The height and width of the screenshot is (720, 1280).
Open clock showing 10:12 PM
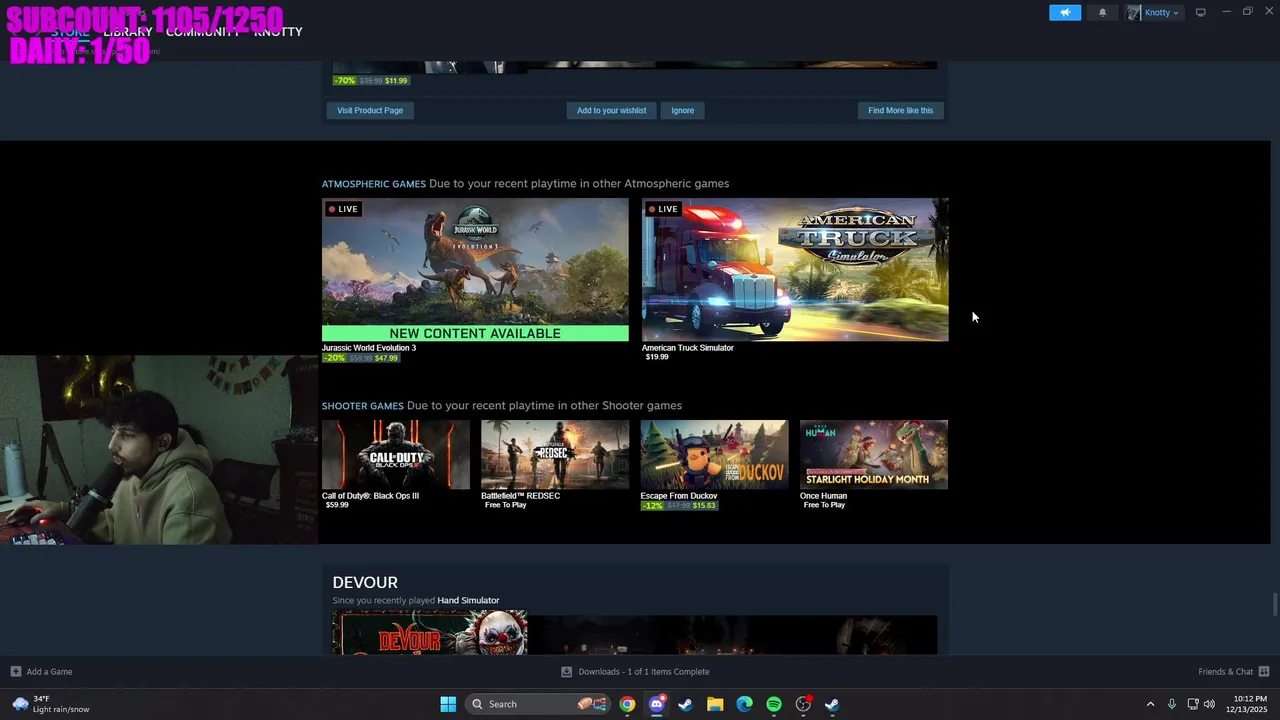1249,704
